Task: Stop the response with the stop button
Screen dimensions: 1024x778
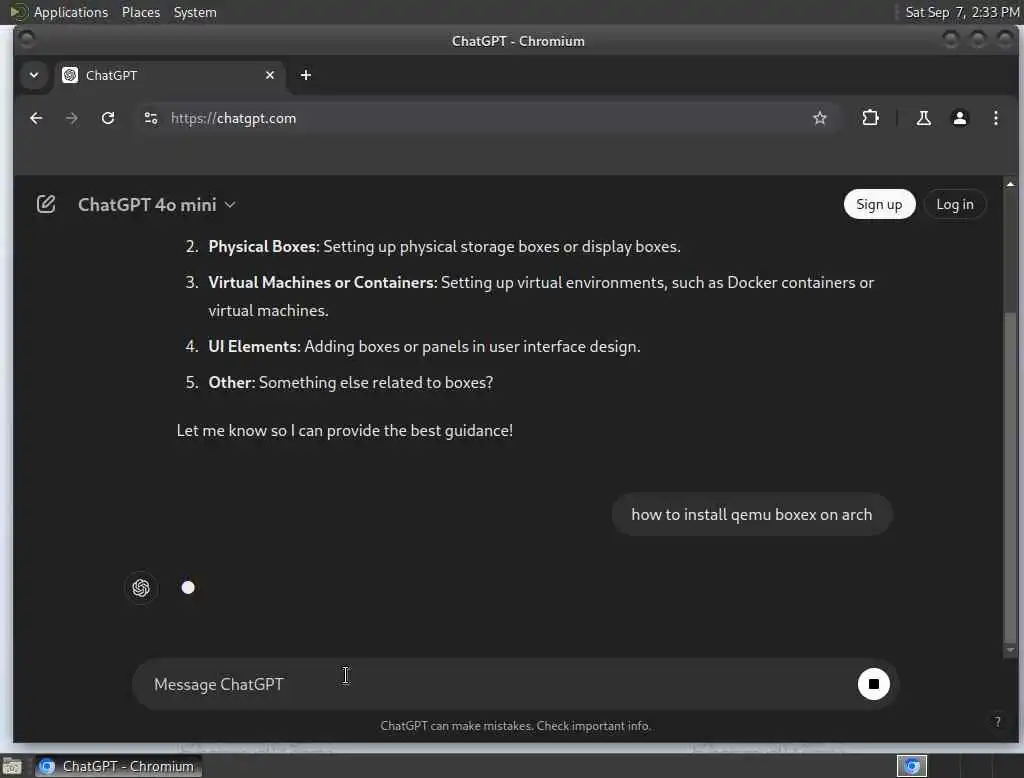Action: pos(873,684)
